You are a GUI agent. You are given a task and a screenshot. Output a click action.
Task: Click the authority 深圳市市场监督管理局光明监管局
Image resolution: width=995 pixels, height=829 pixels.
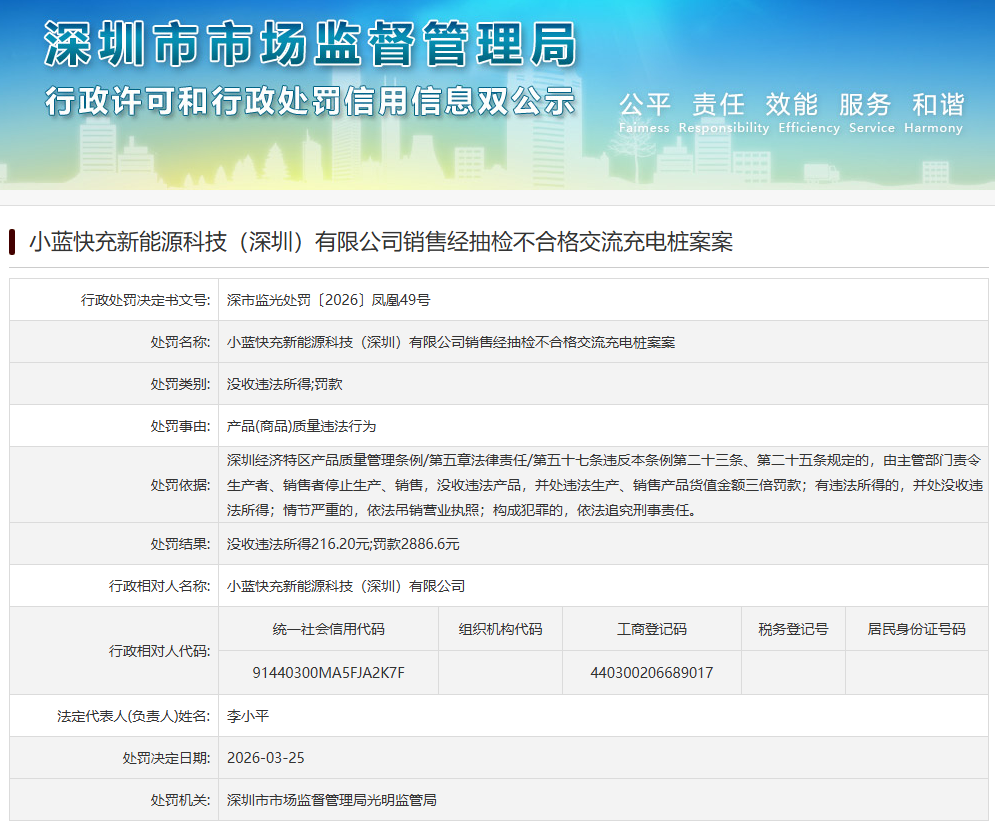pyautogui.click(x=331, y=800)
